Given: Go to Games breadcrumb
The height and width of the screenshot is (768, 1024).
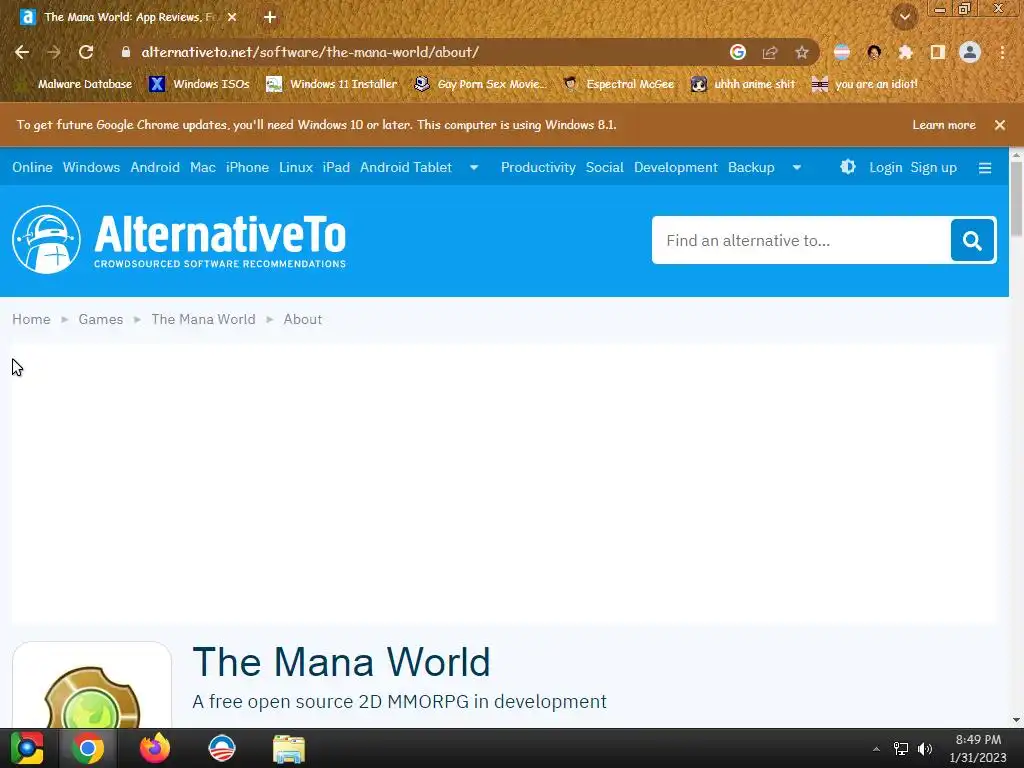Looking at the screenshot, I should click(101, 319).
